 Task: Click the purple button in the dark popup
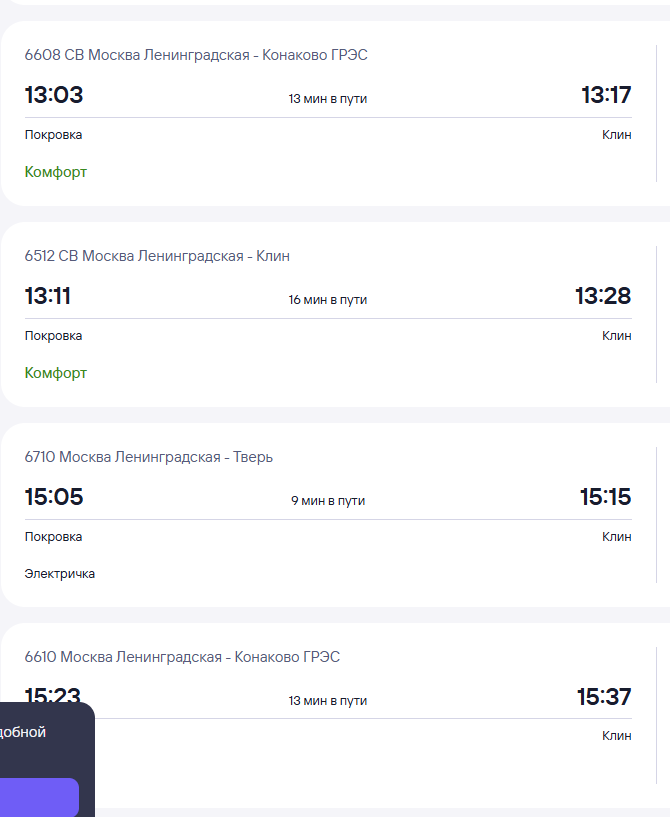(38, 797)
